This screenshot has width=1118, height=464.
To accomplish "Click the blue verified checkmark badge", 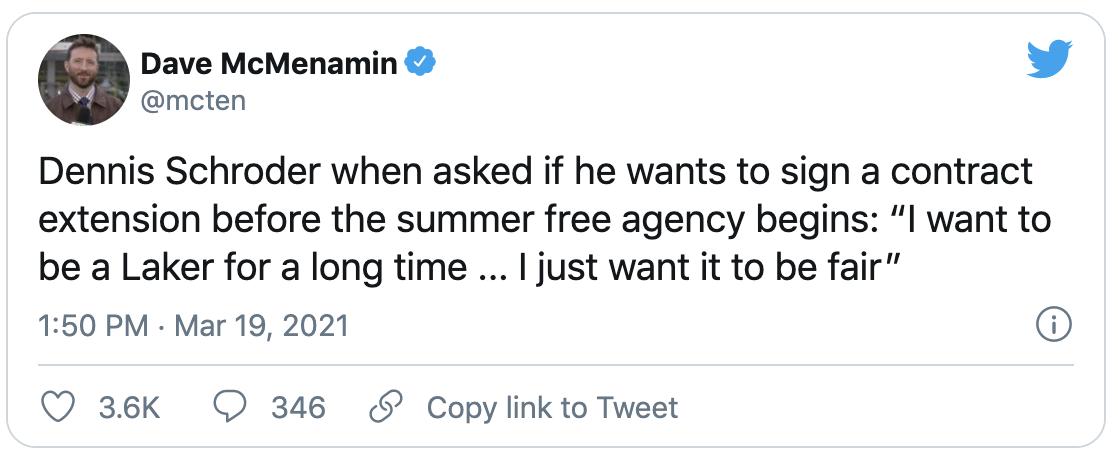I will point(422,65).
